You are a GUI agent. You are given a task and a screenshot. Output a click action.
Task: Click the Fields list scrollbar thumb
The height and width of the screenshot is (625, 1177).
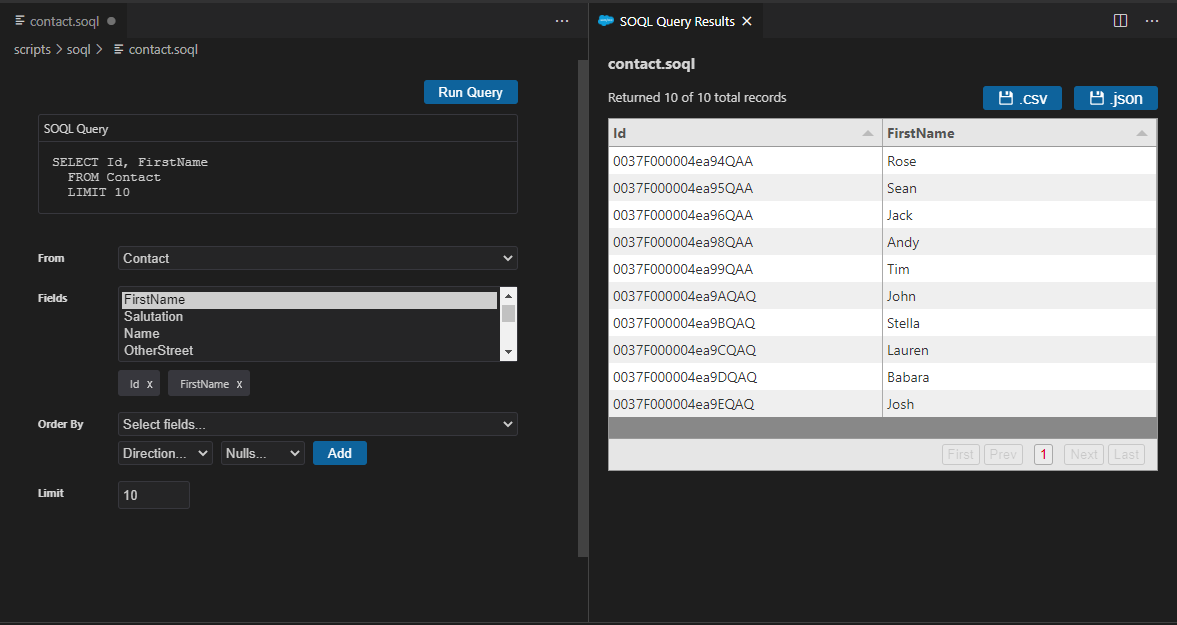508,314
